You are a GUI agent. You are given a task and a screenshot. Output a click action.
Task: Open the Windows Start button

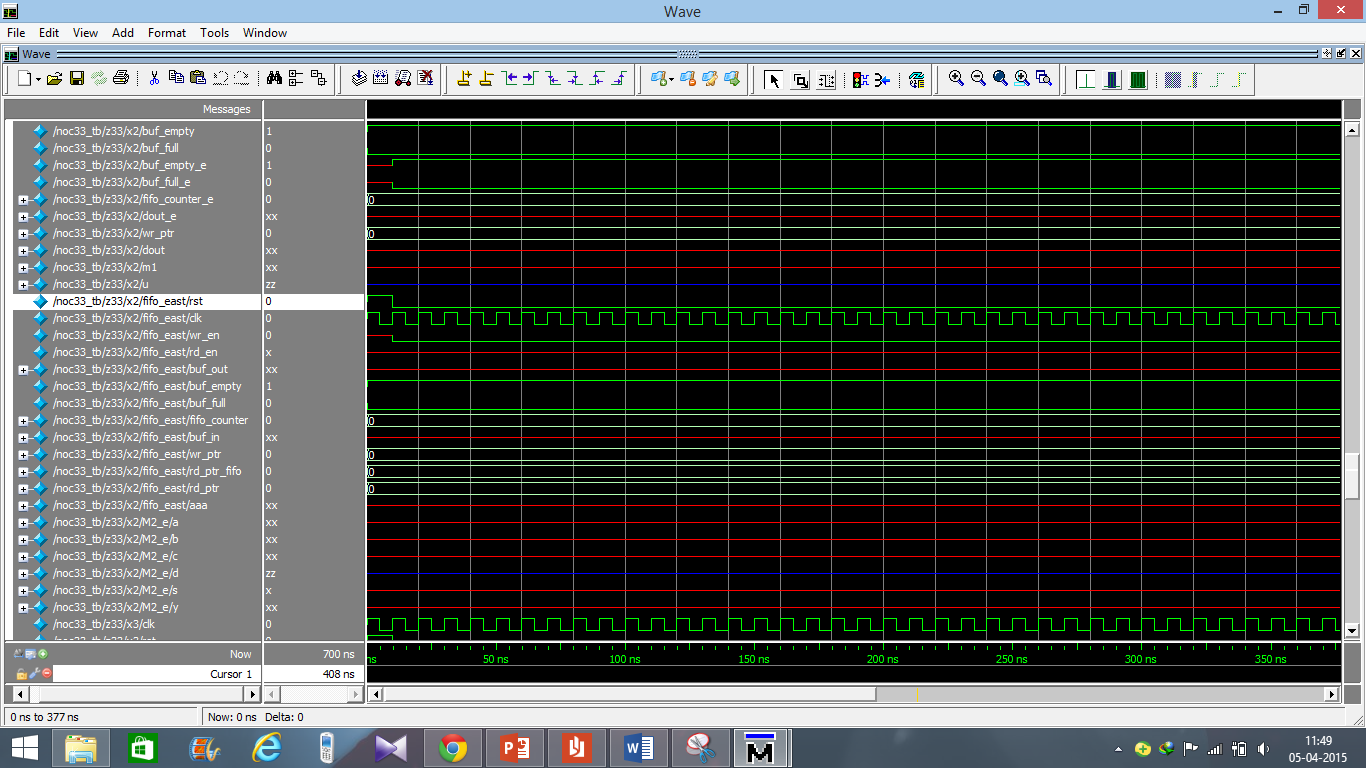click(x=24, y=747)
